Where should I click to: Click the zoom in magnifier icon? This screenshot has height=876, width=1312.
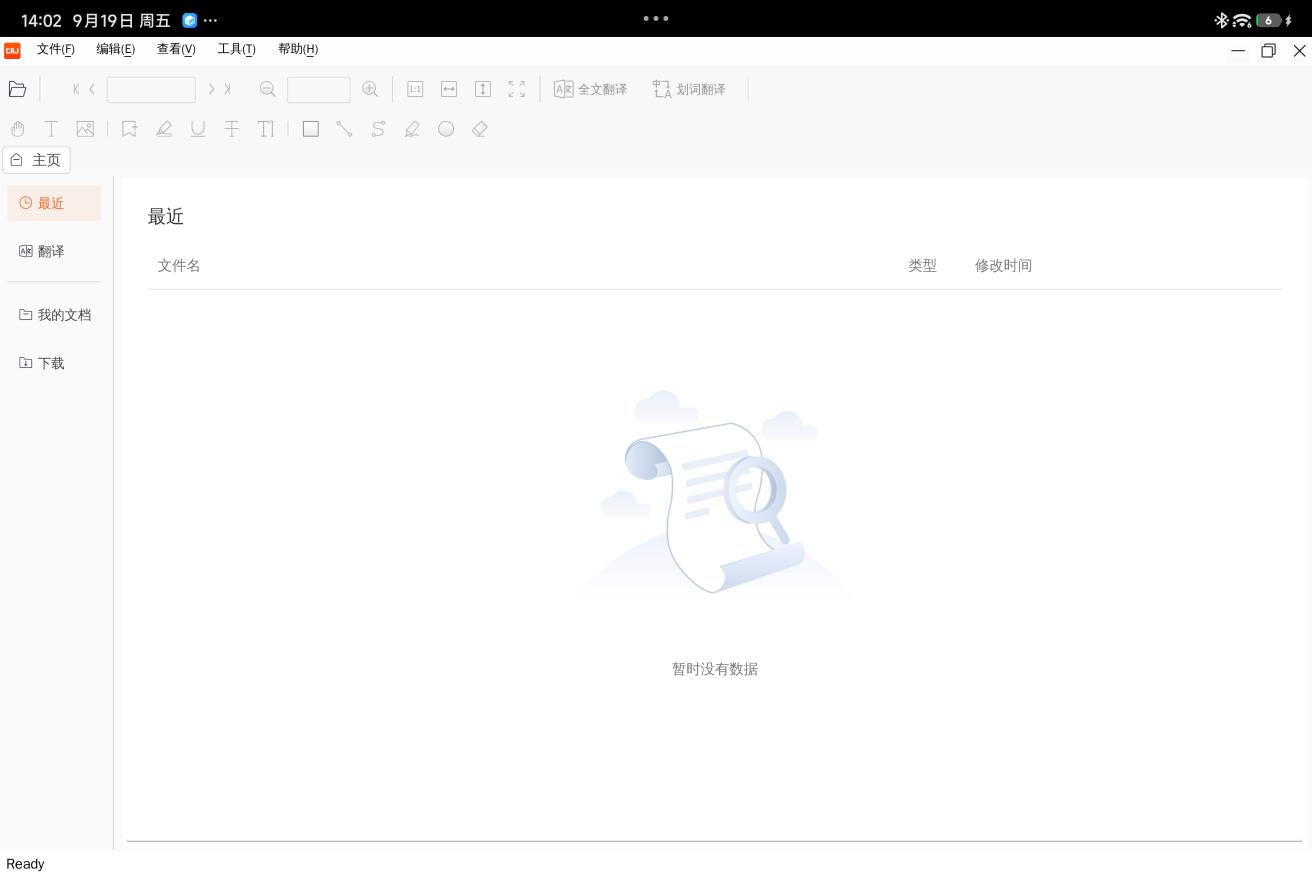[370, 89]
